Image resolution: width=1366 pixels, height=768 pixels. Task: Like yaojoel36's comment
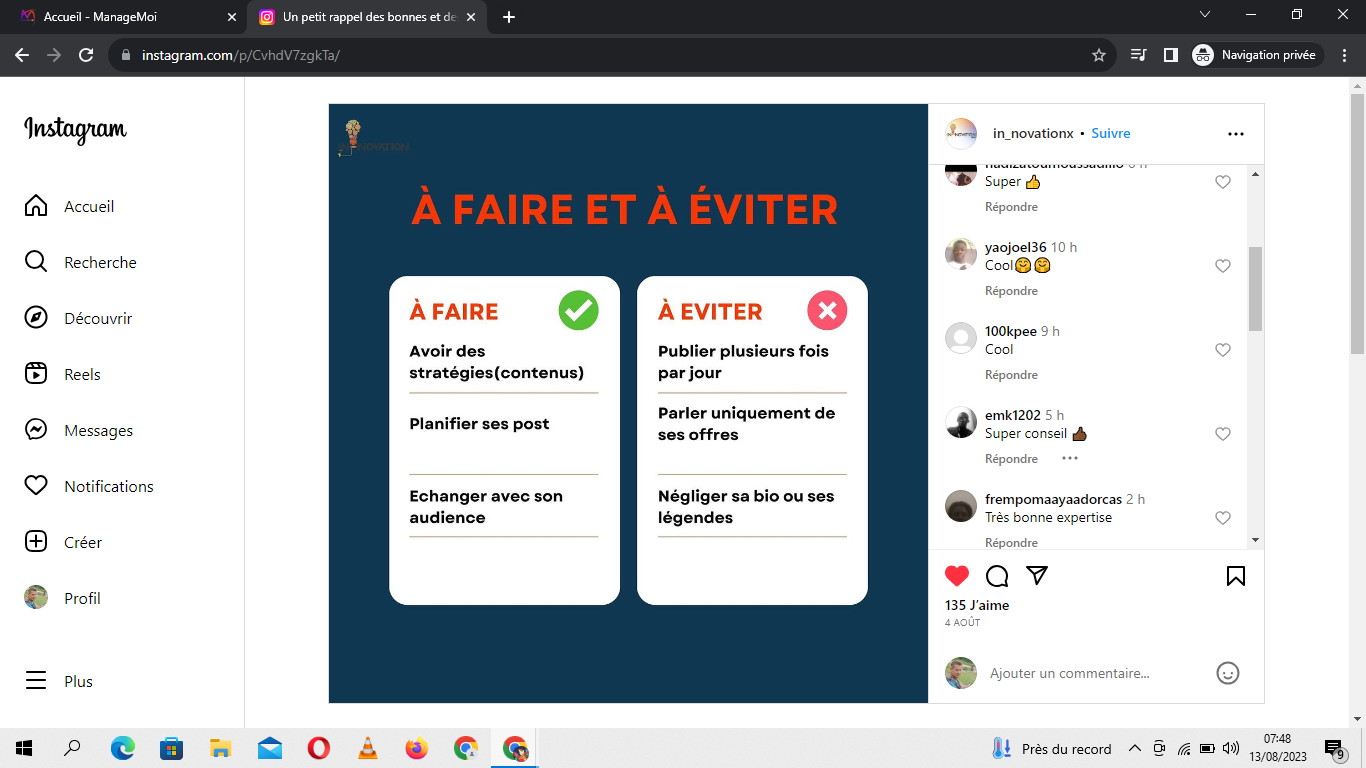click(x=1222, y=266)
